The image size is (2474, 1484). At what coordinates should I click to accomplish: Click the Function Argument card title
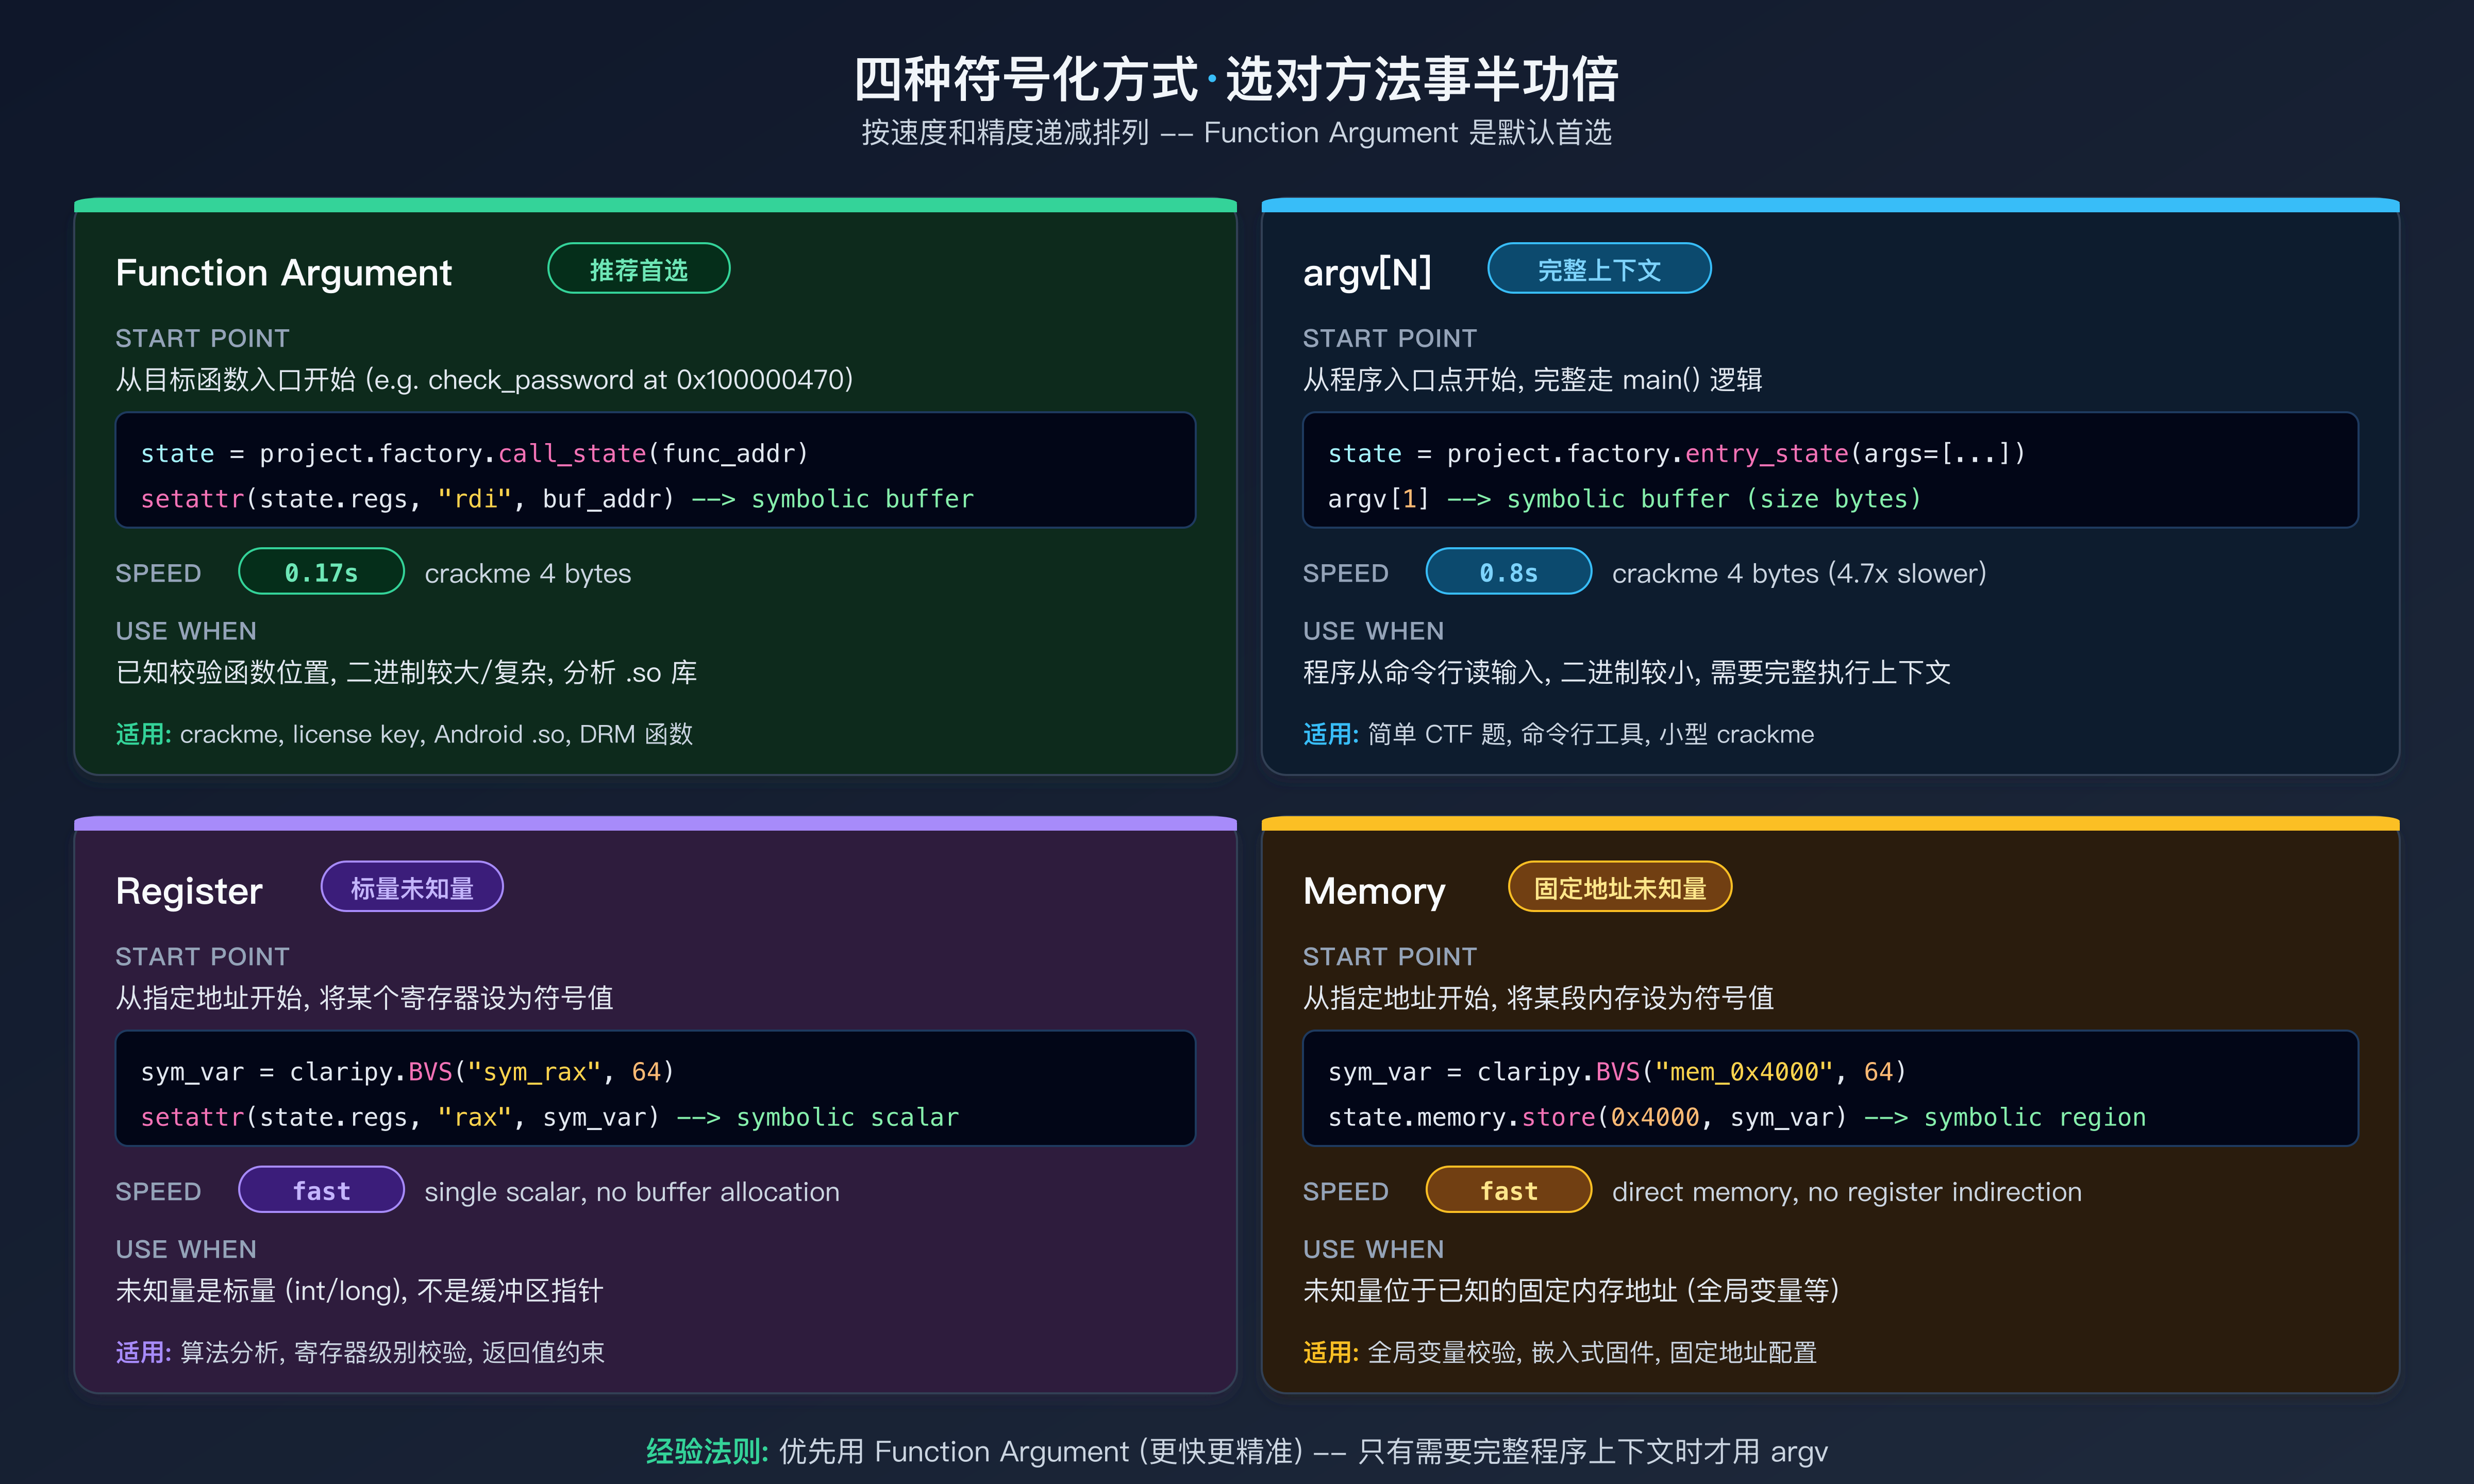coord(284,272)
